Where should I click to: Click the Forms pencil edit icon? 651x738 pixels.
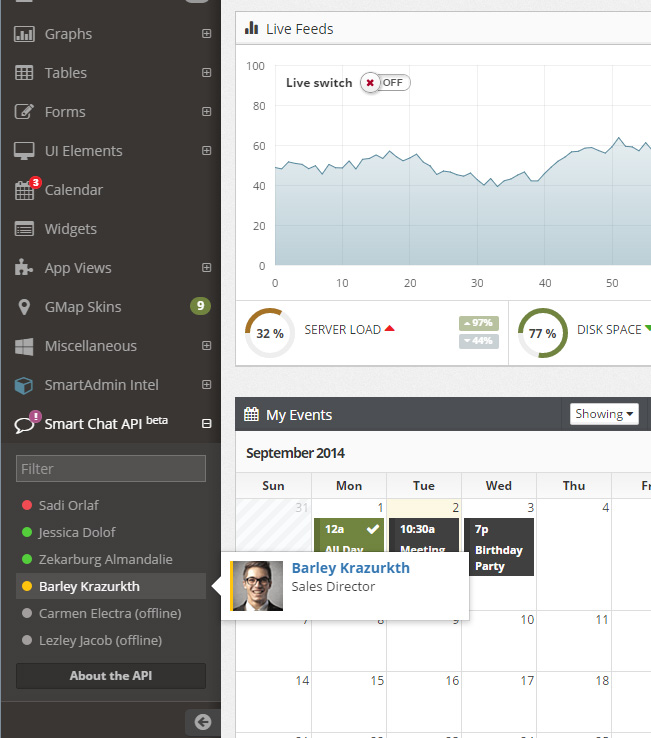pos(24,112)
